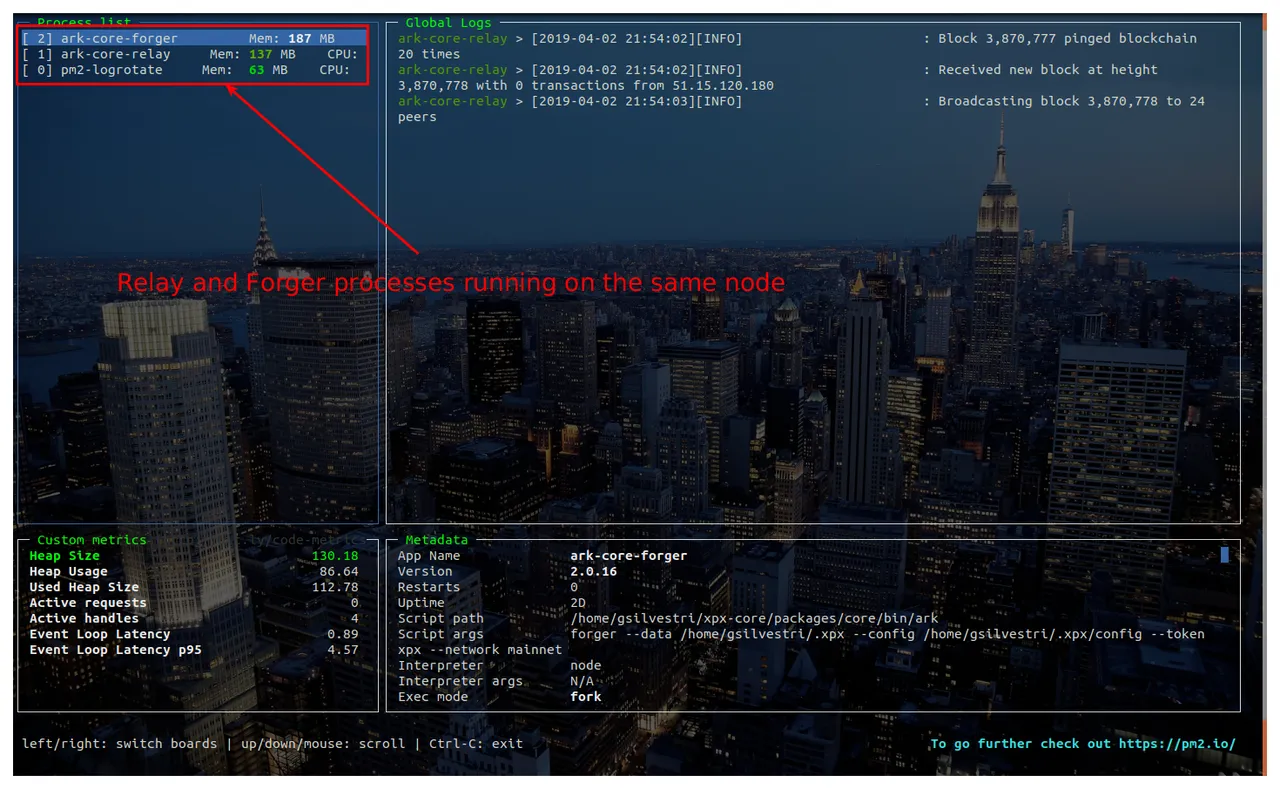Click the Event Loop Latency p95 label

point(115,650)
